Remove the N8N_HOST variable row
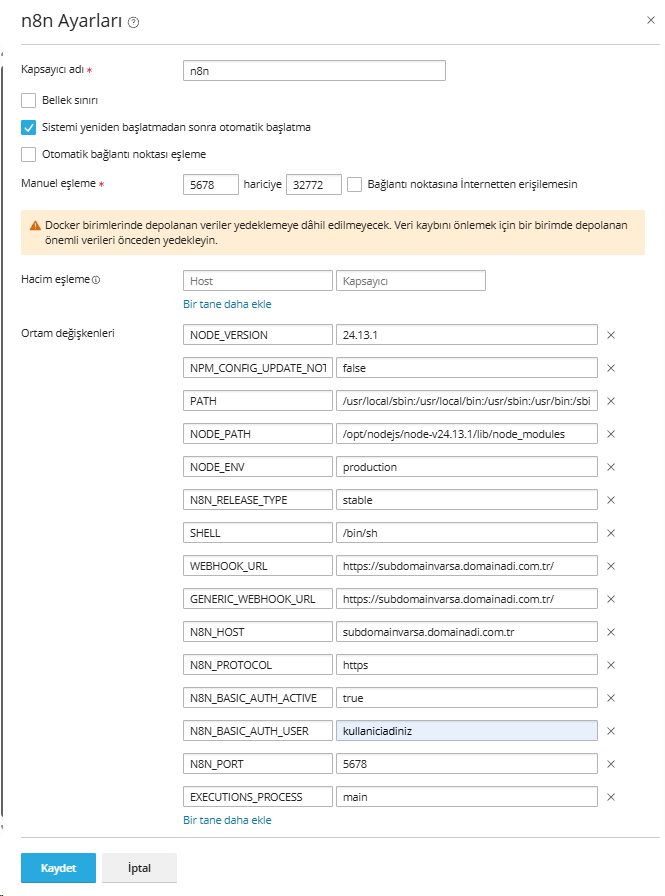This screenshot has width=665, height=896. [611, 632]
